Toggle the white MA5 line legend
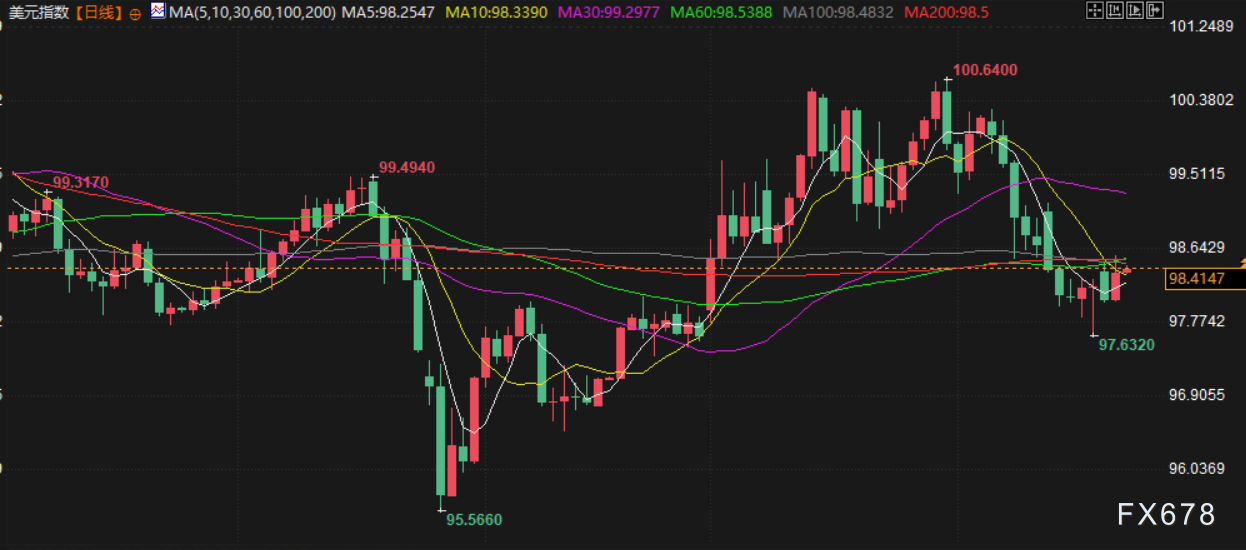This screenshot has height=550, width=1246. (x=387, y=12)
